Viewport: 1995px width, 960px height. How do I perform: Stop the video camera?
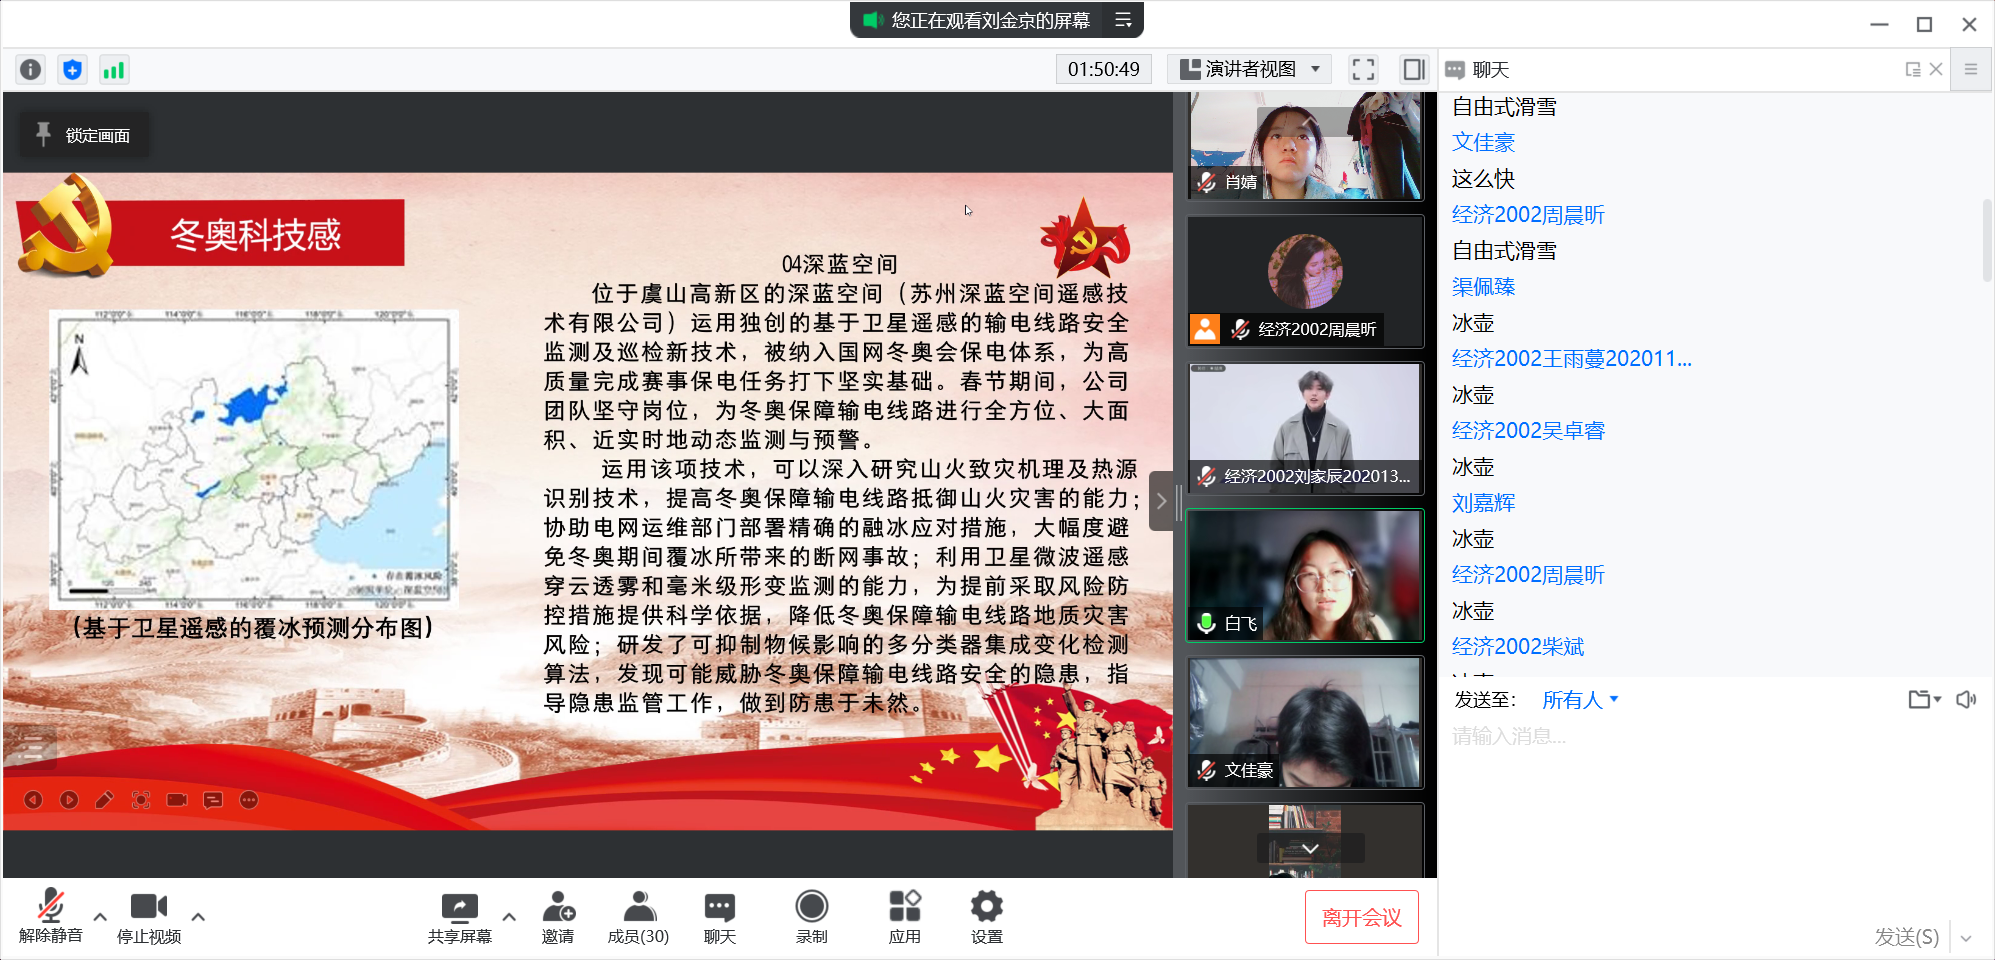point(149,917)
